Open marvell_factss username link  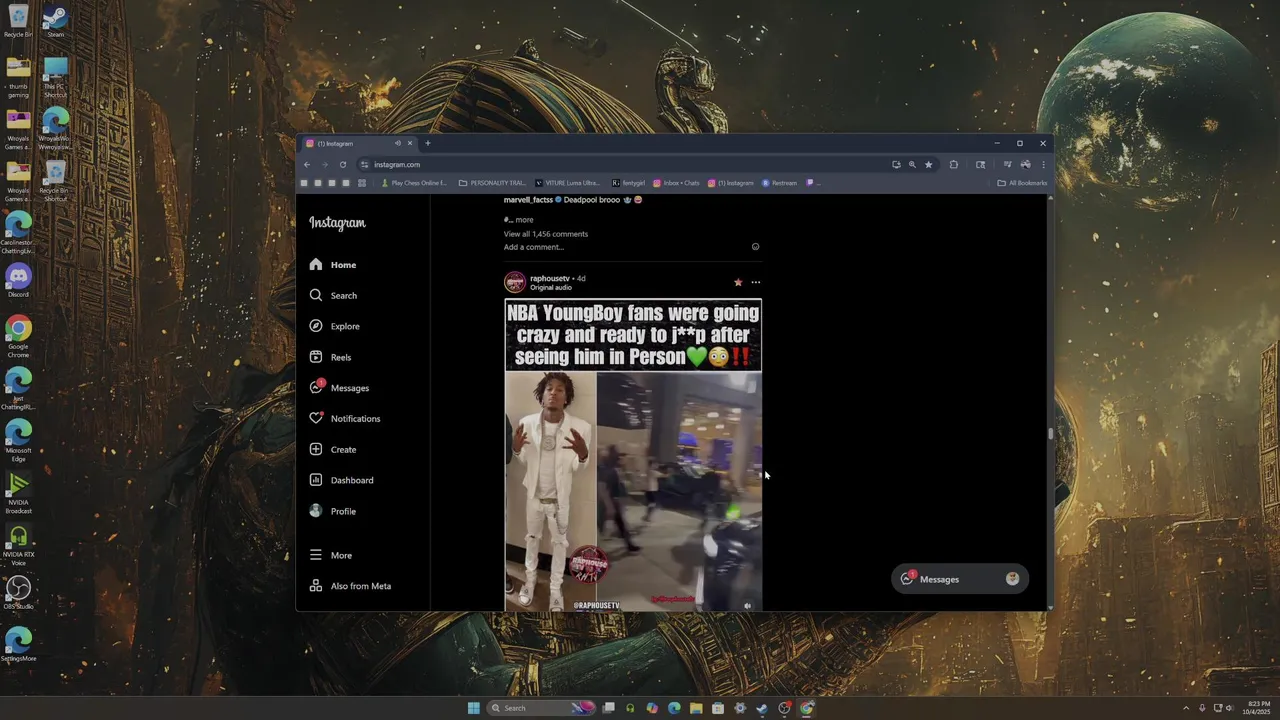[x=528, y=200]
